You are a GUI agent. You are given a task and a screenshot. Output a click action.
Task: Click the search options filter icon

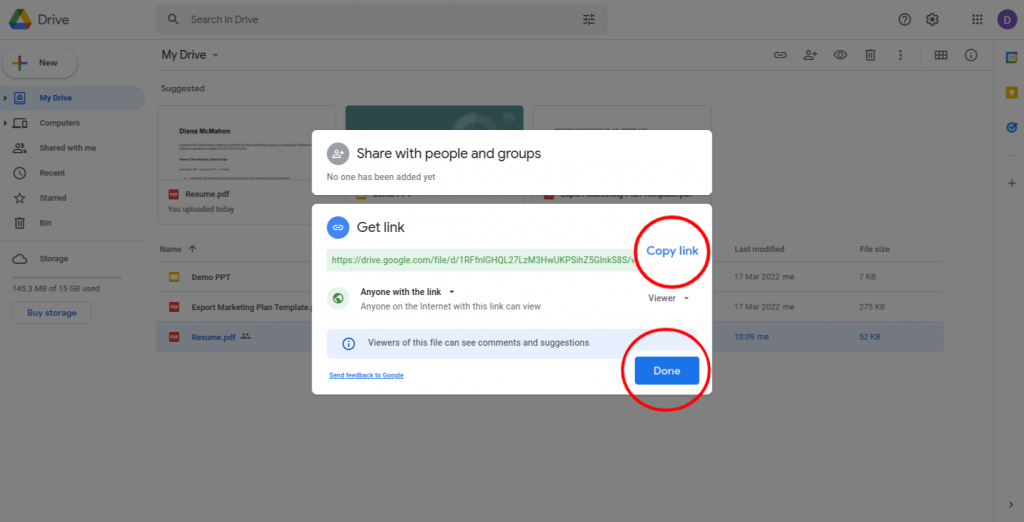pos(589,19)
